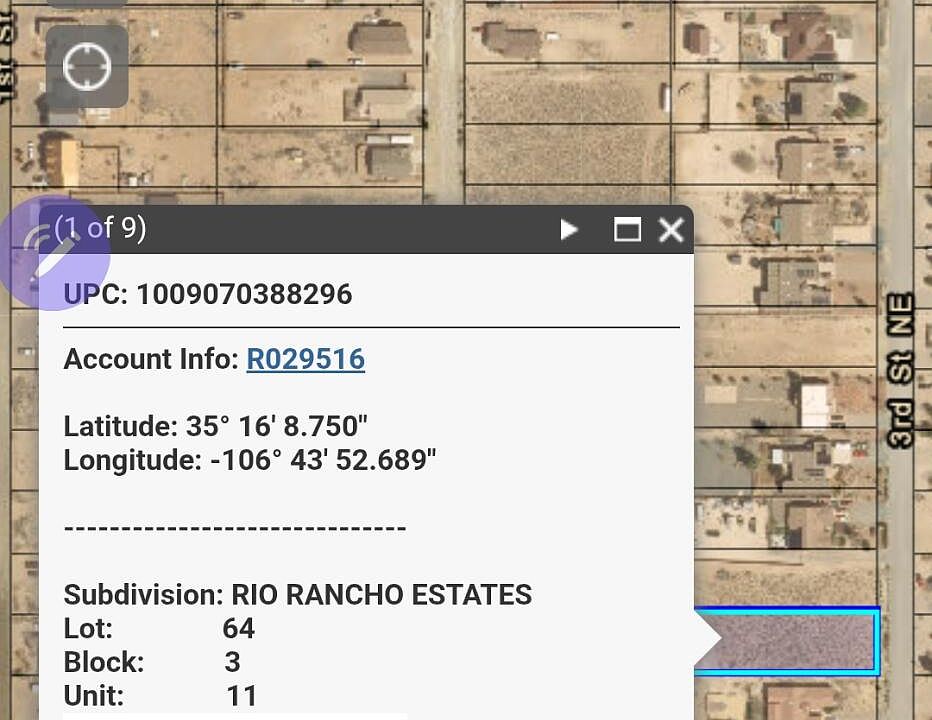
Task: Click the subdivision name RIO RANCHO ESTATES
Action: pyautogui.click(x=381, y=595)
